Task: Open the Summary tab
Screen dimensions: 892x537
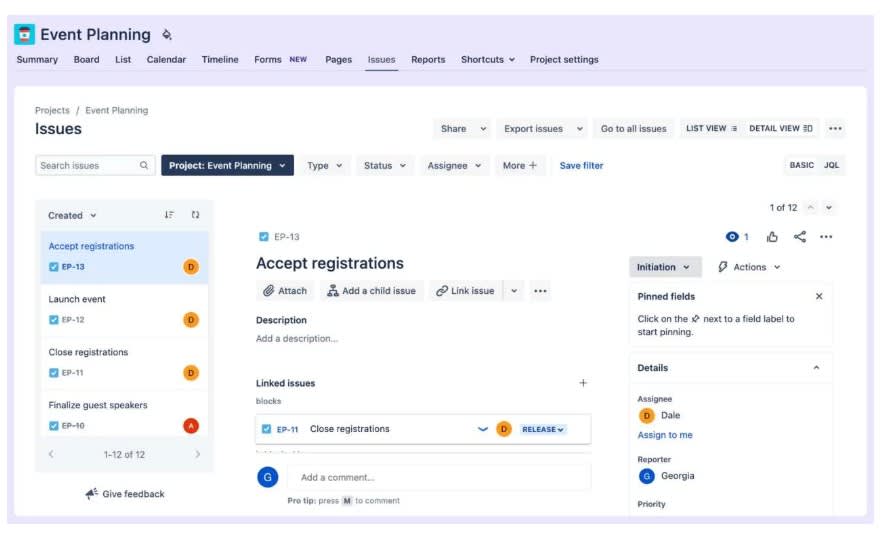Action: [37, 60]
